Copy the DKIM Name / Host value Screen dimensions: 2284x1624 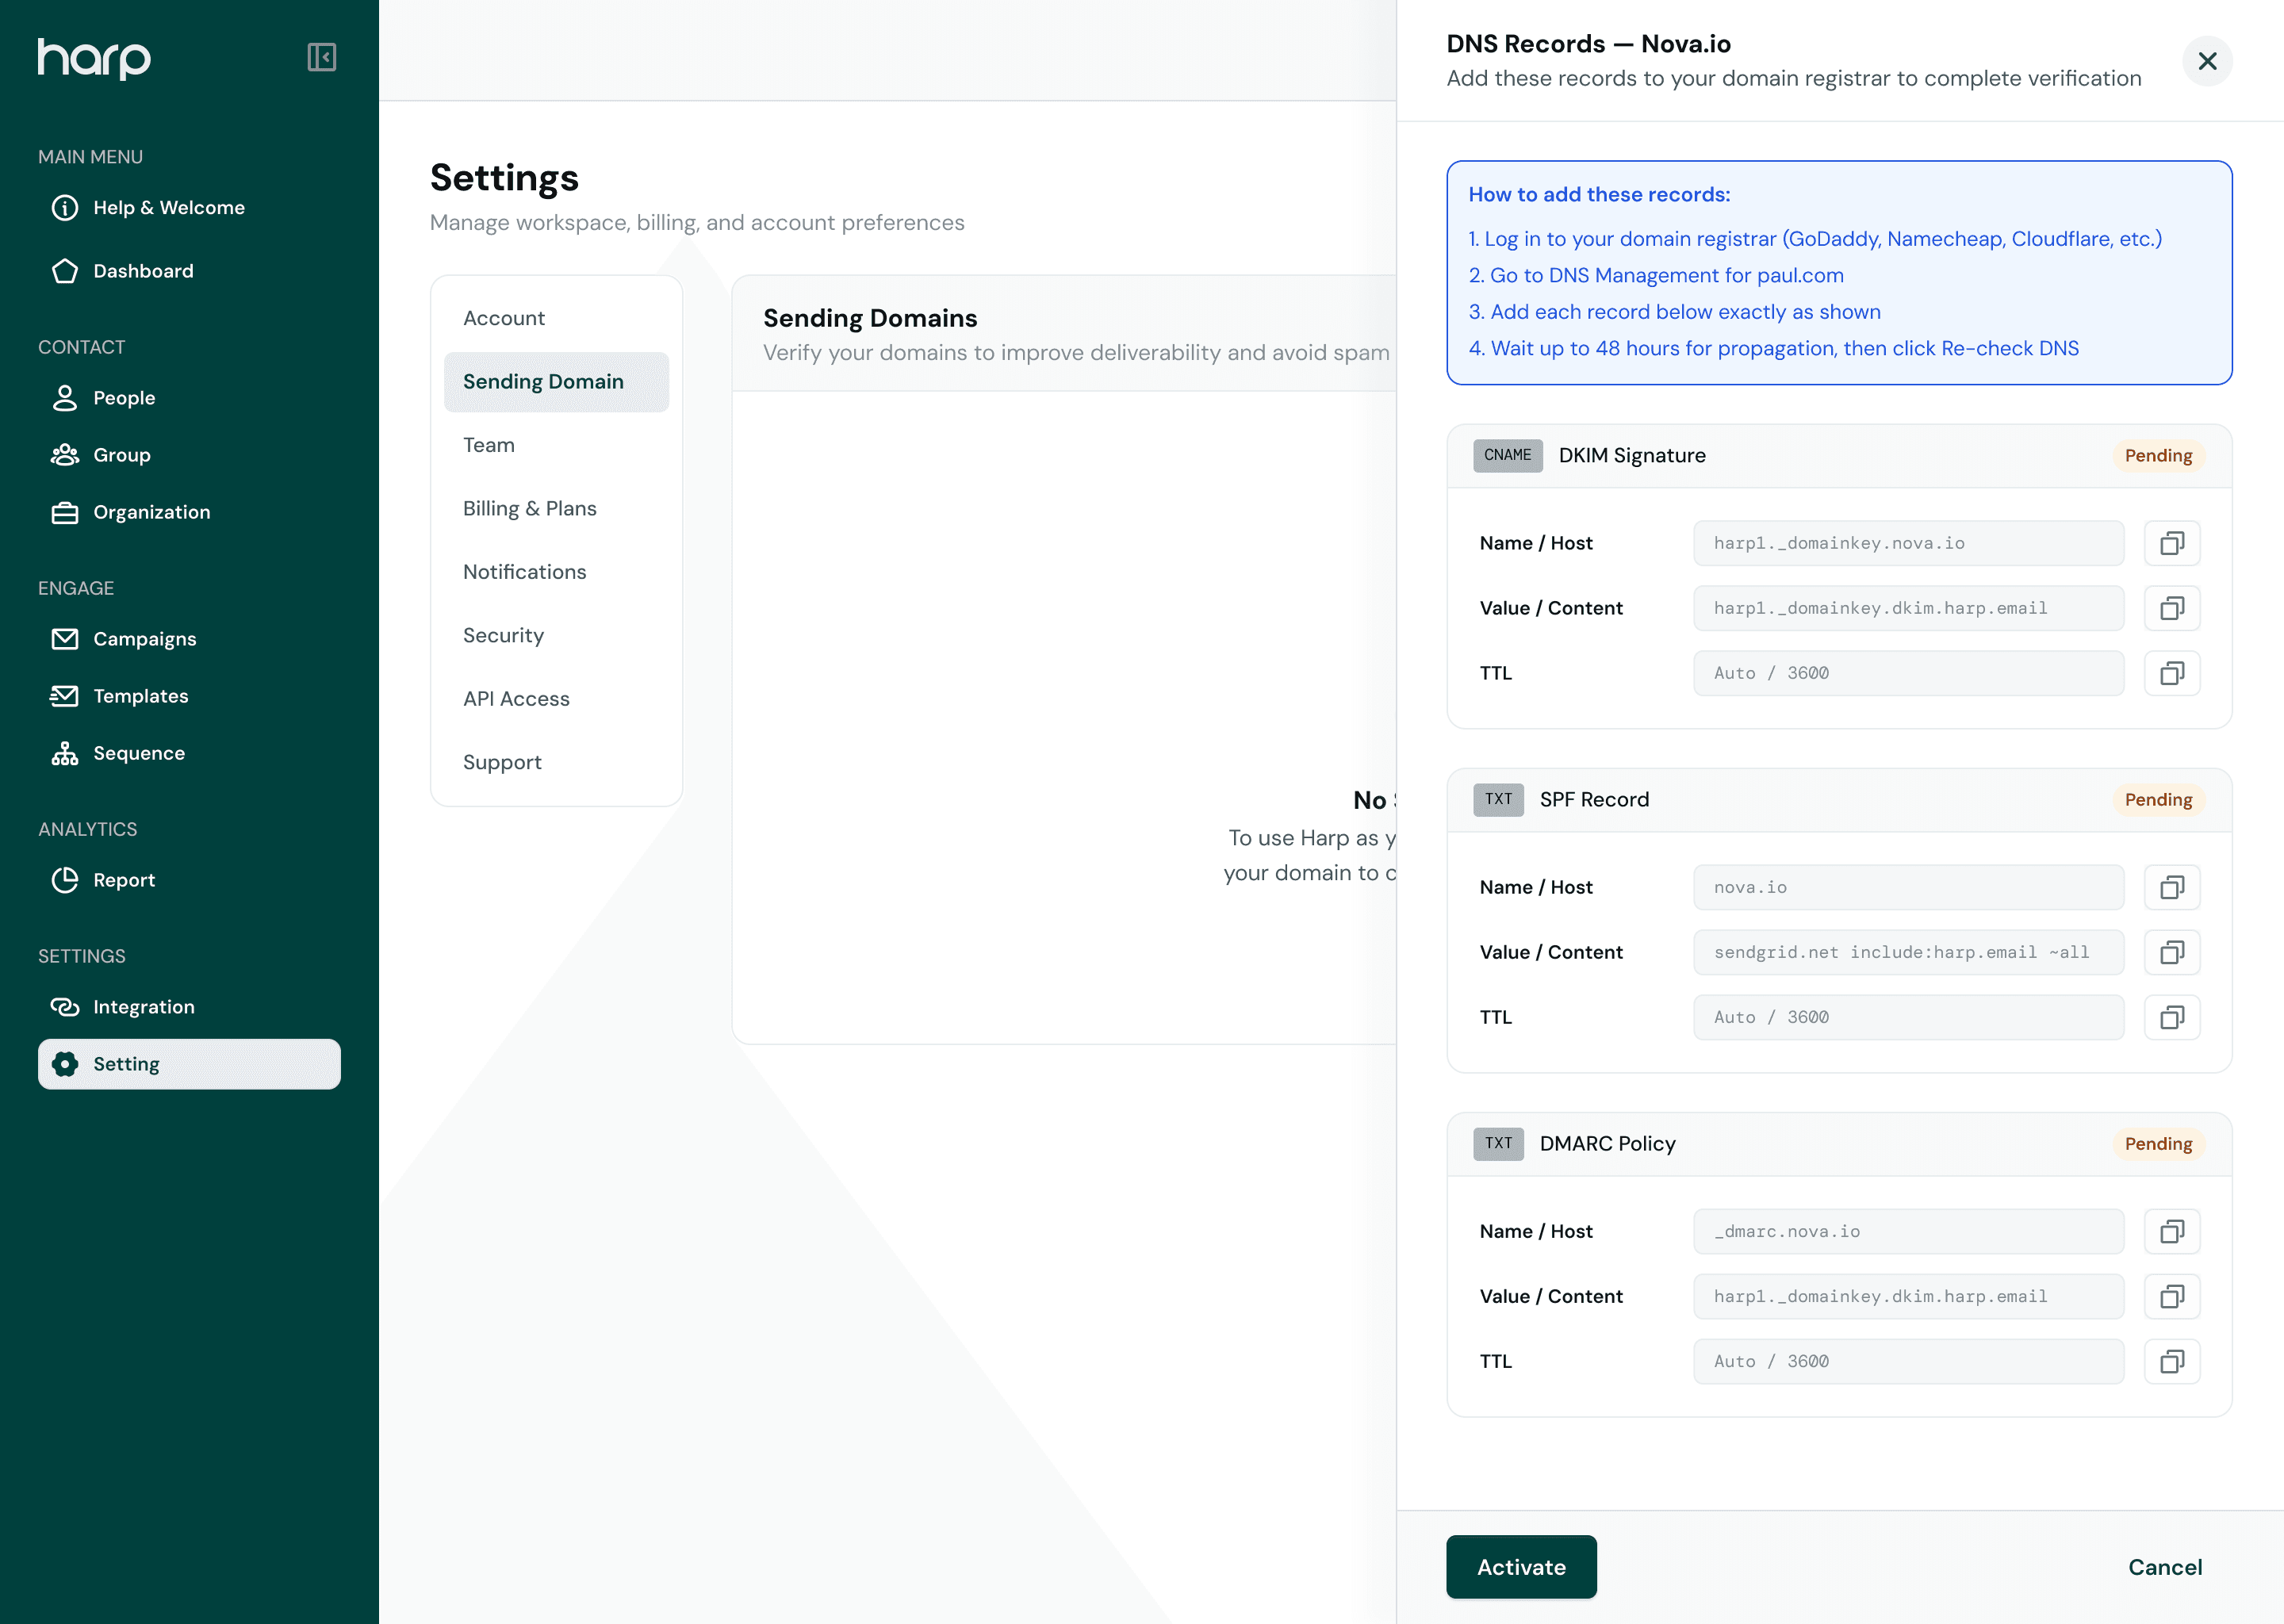2172,543
